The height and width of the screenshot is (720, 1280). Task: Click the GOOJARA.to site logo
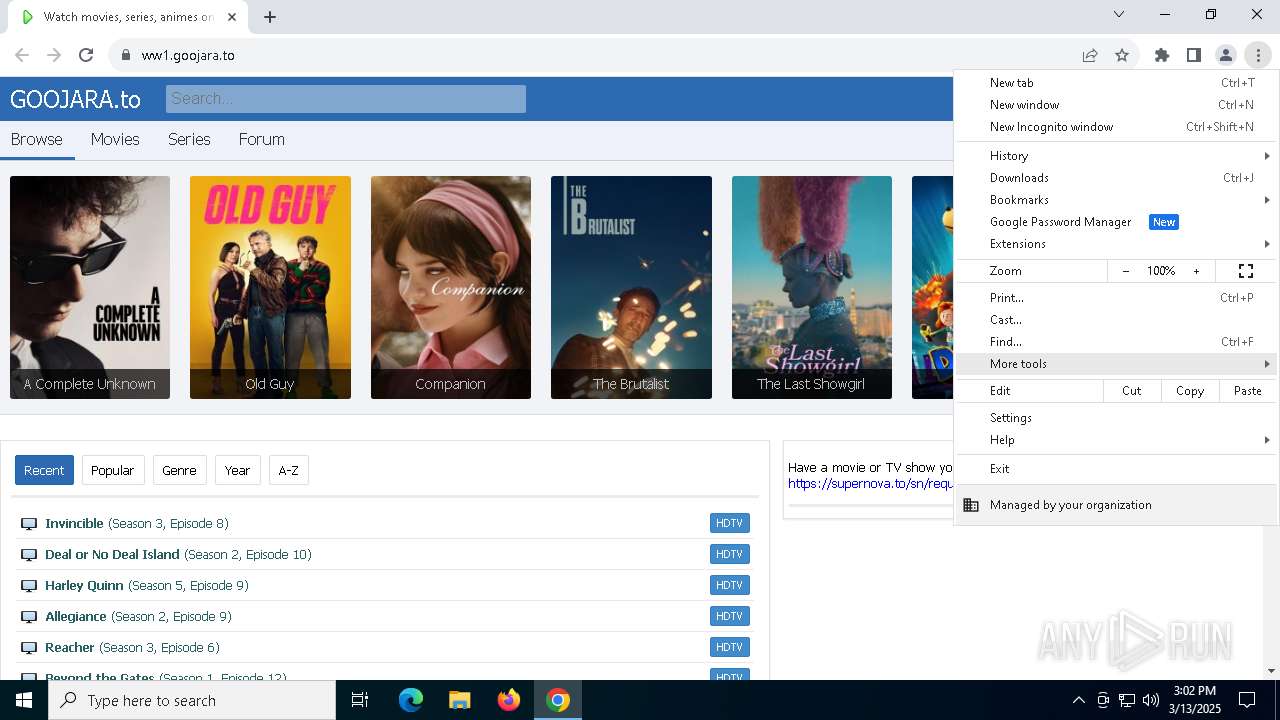(75, 99)
